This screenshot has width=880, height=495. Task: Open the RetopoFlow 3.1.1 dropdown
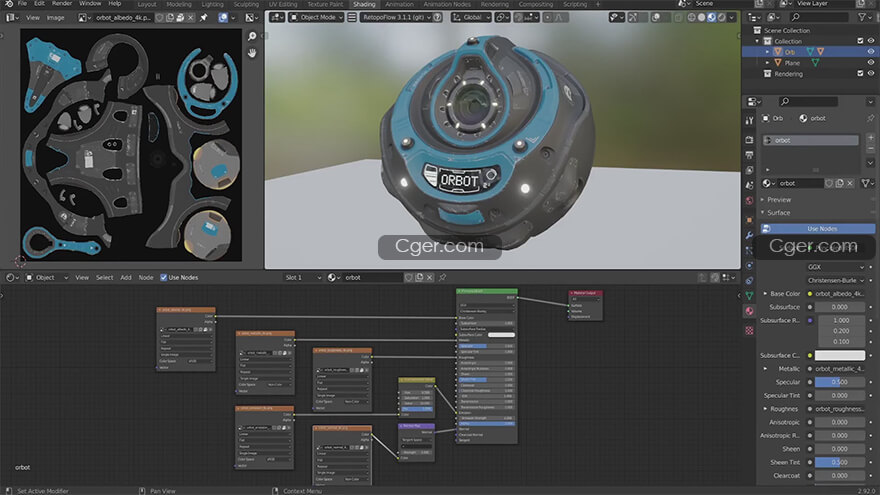click(x=395, y=17)
